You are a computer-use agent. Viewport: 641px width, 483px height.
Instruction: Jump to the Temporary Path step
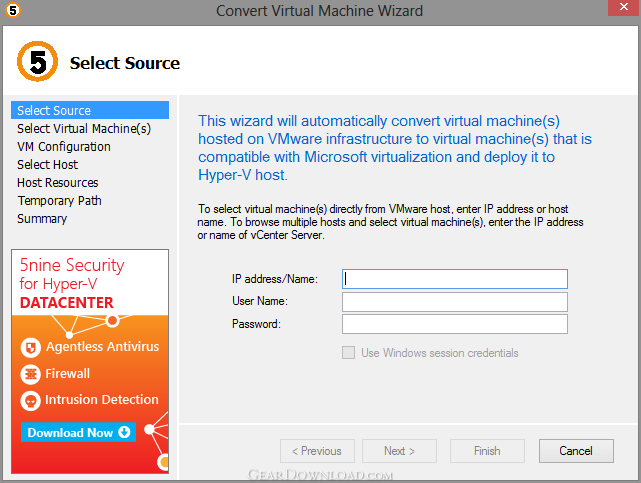[59, 201]
